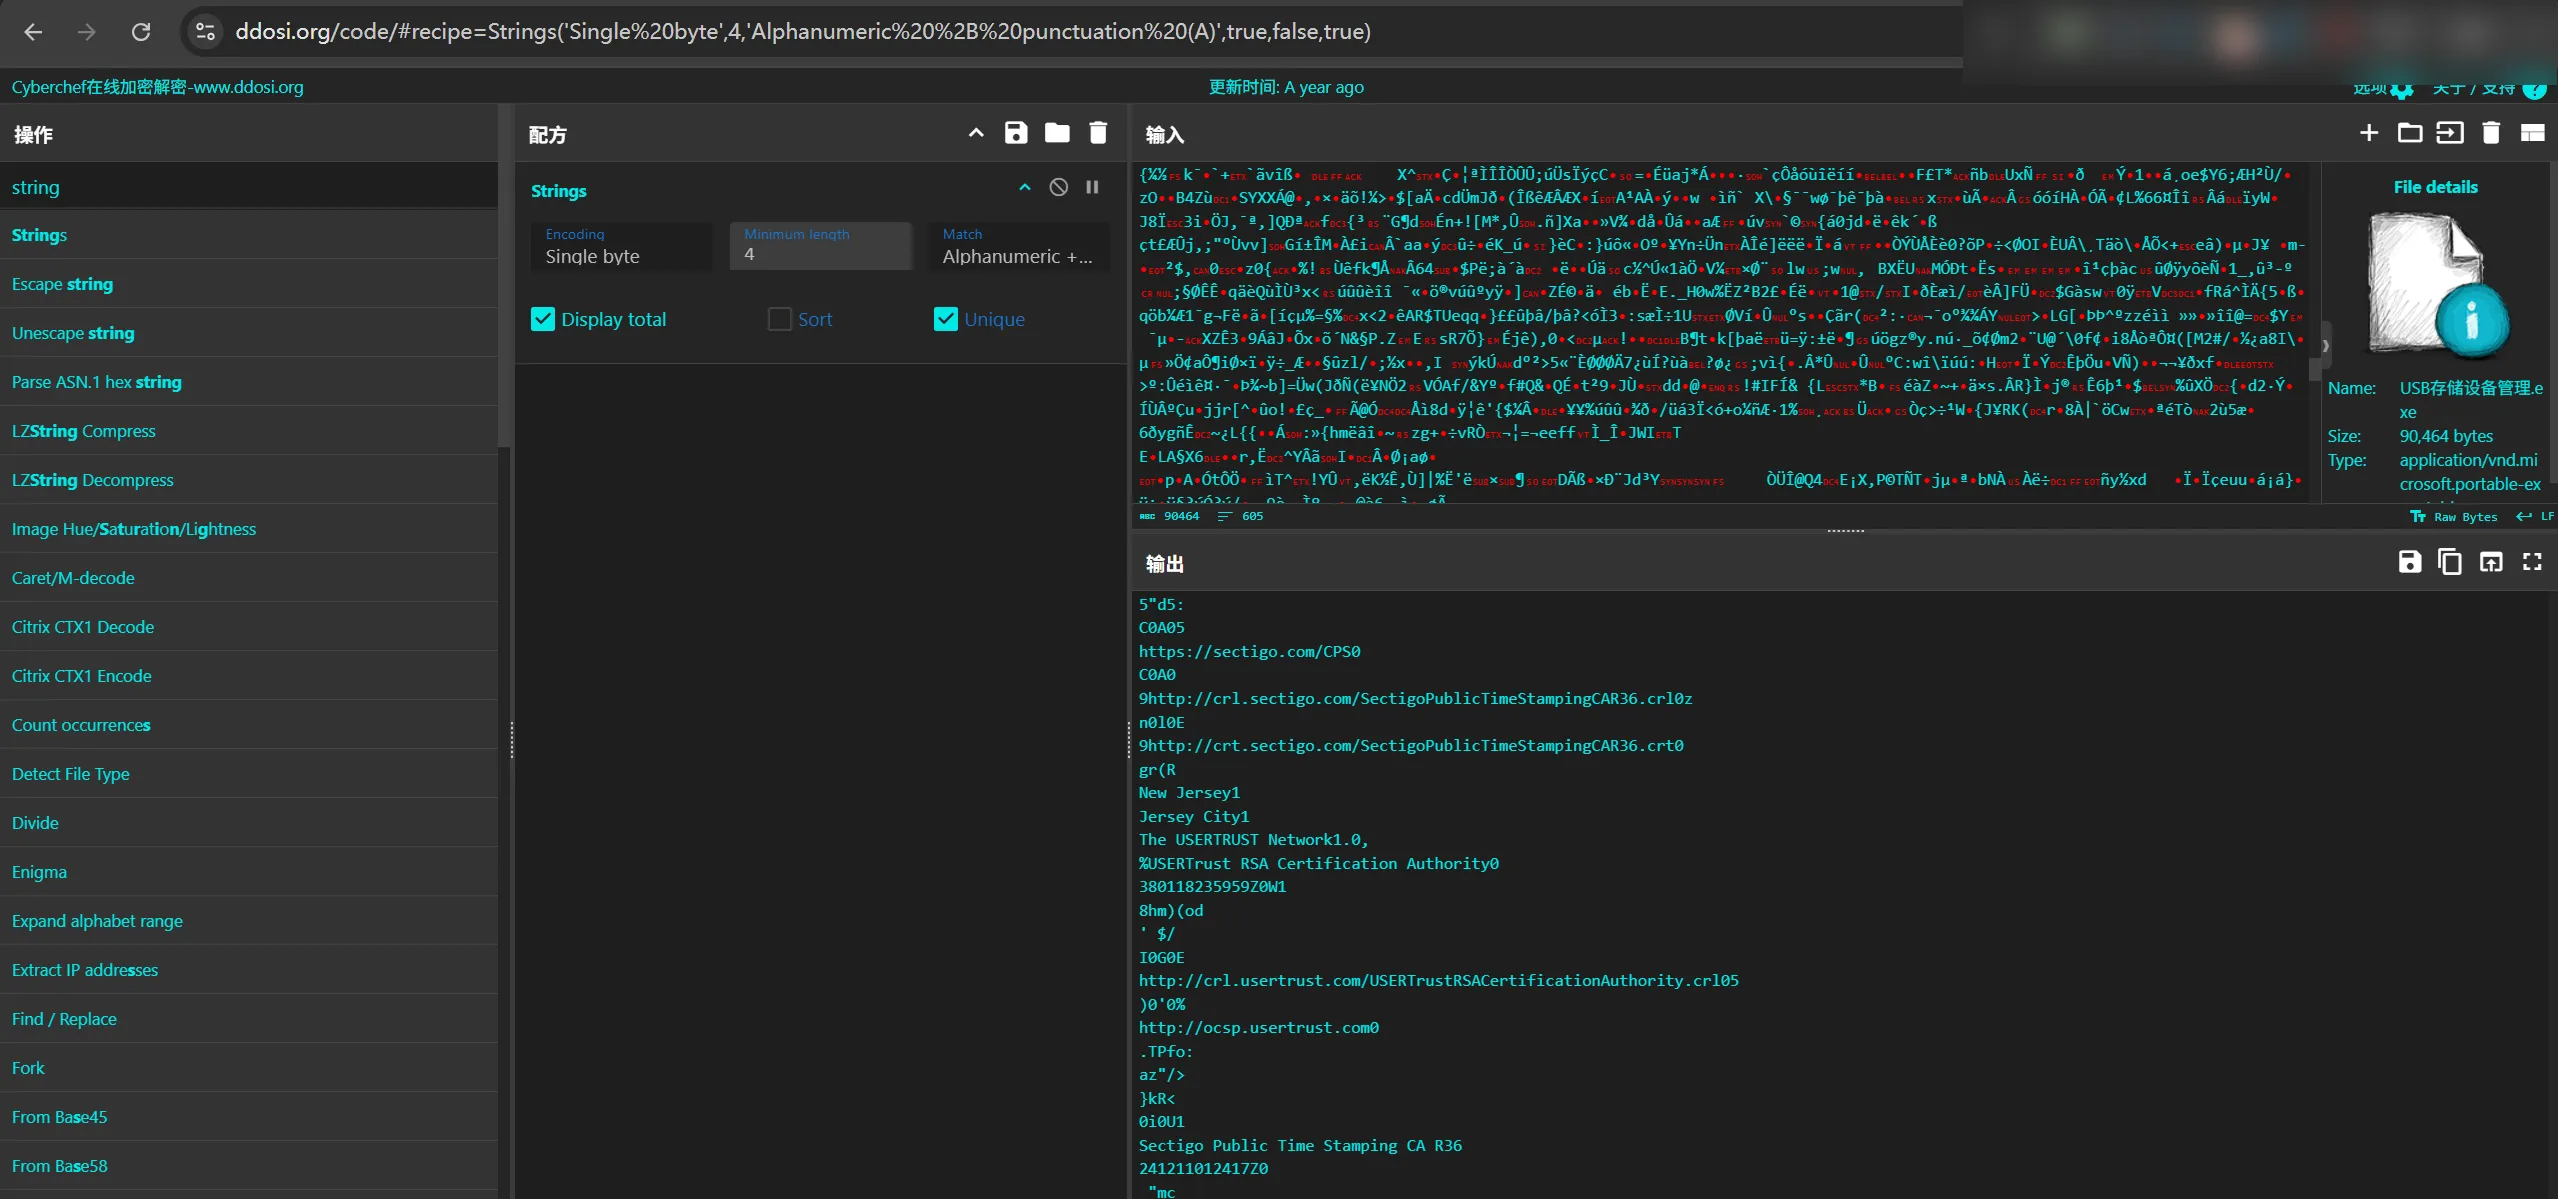The height and width of the screenshot is (1199, 2558).
Task: Click the Cyberchef www.ddosi.org header link
Action: pyautogui.click(x=157, y=87)
